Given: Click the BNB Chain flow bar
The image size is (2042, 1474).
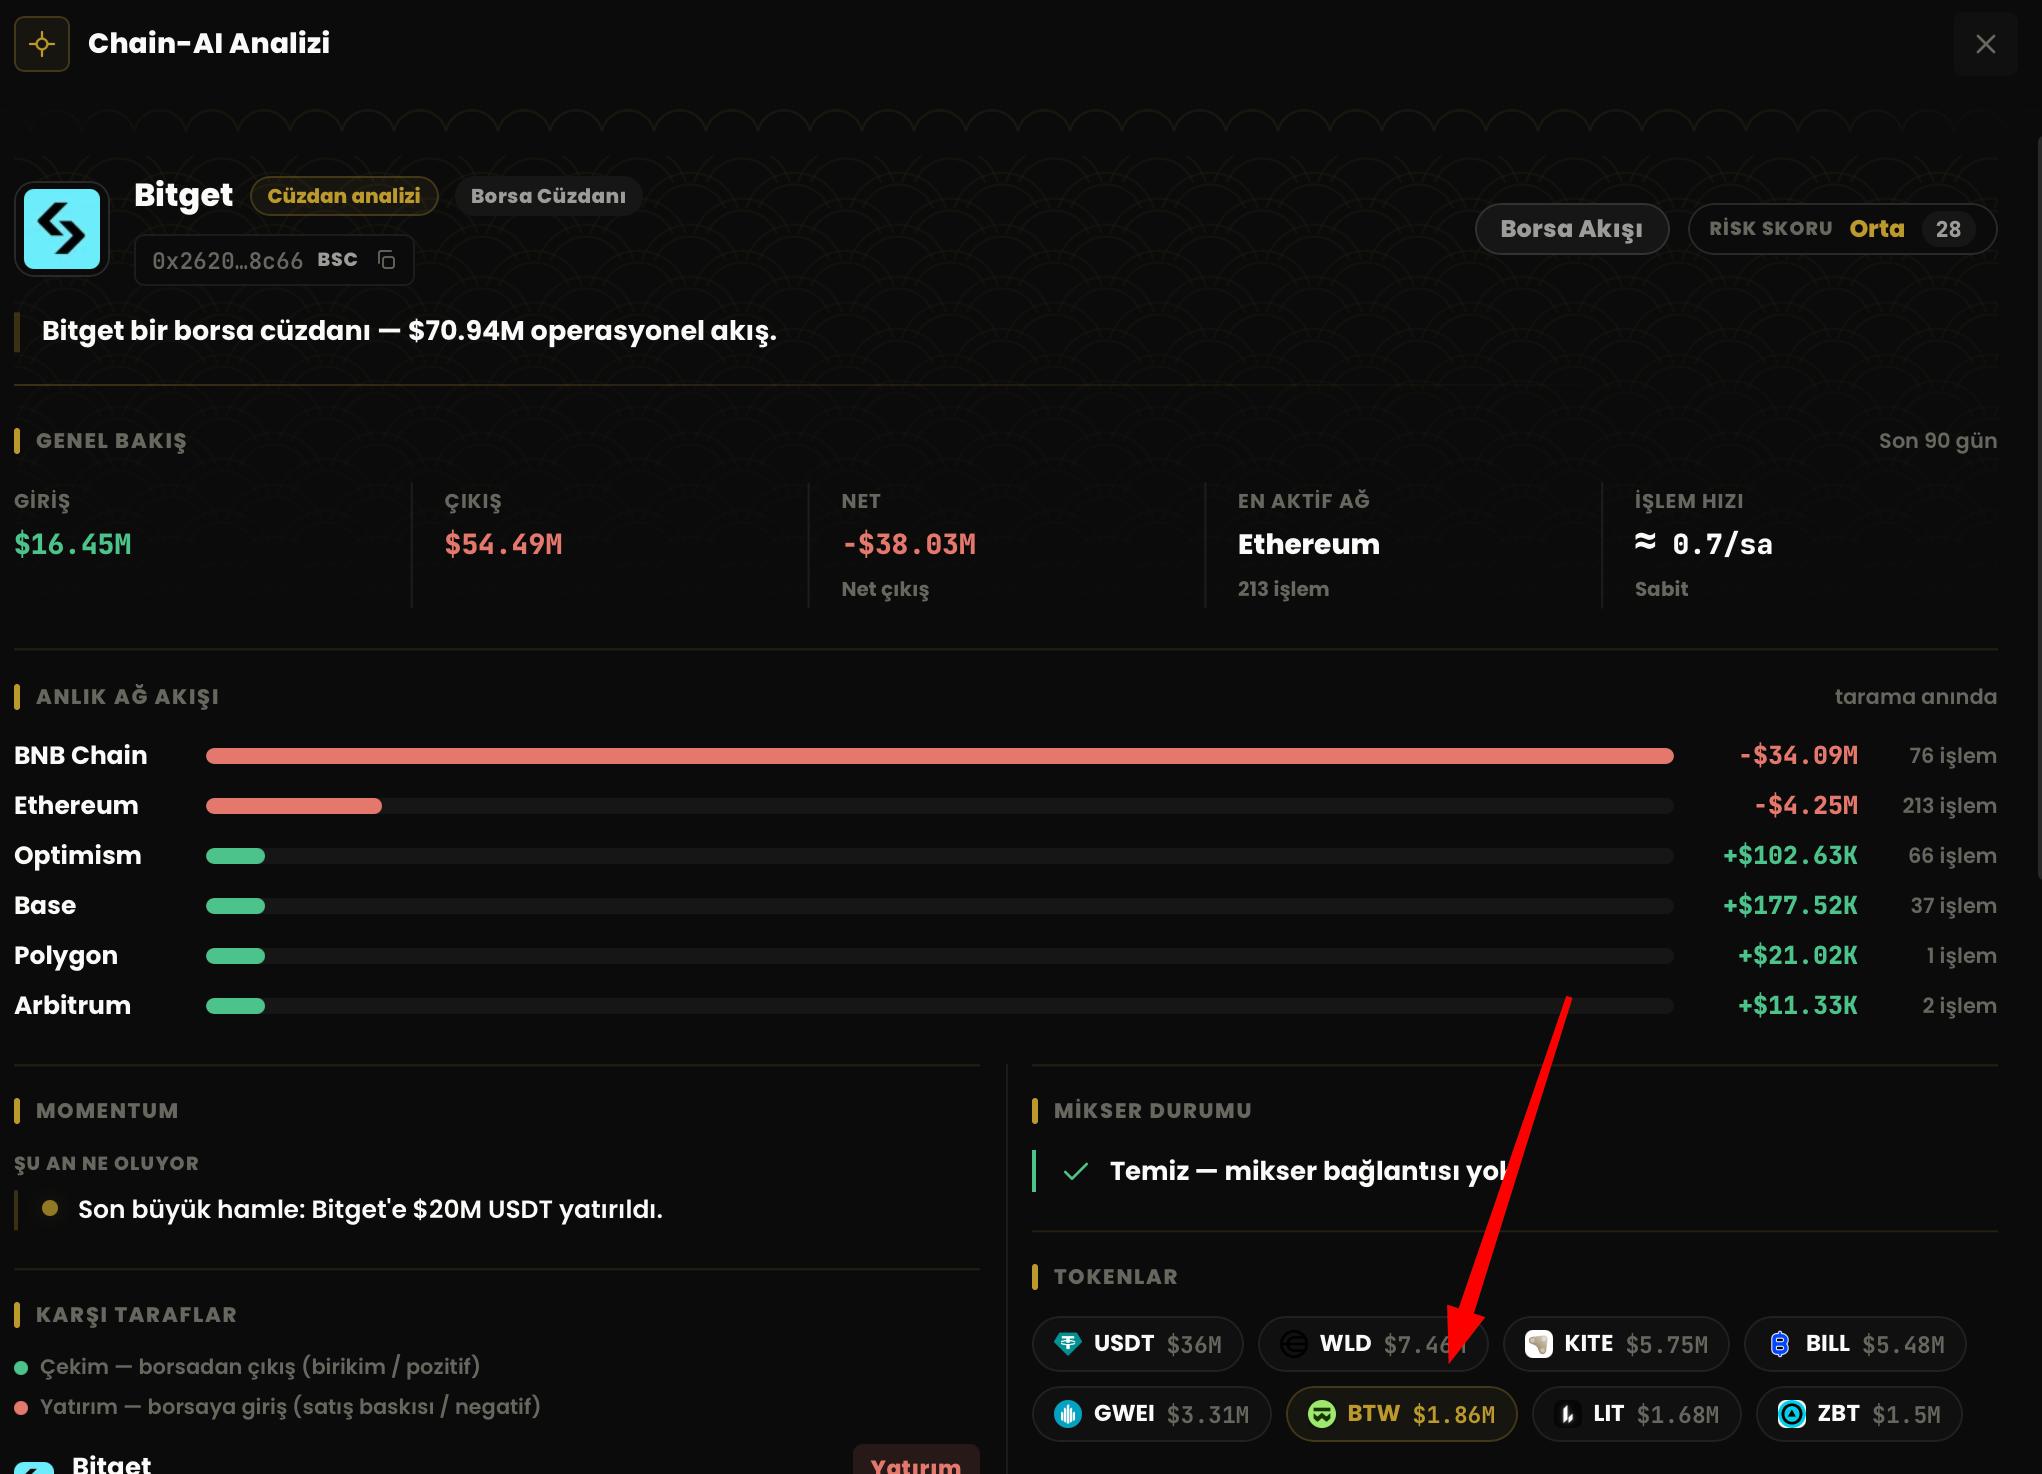Looking at the screenshot, I should (940, 756).
